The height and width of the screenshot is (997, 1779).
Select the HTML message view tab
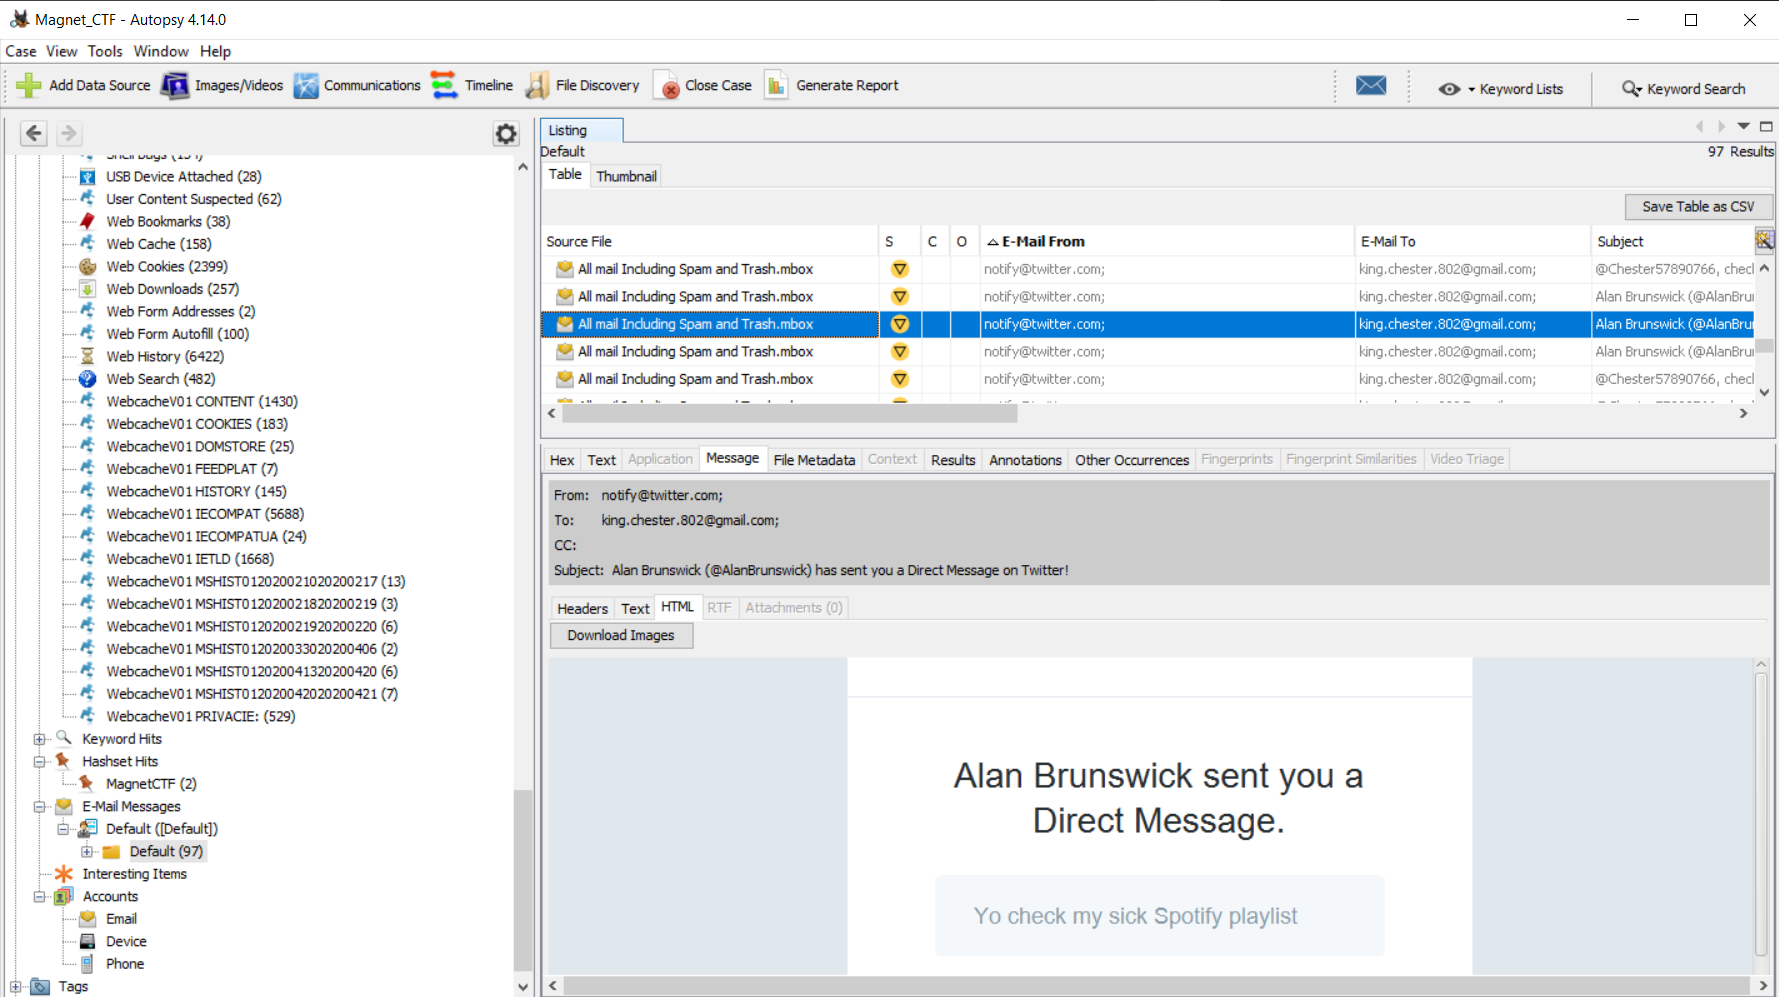[677, 607]
